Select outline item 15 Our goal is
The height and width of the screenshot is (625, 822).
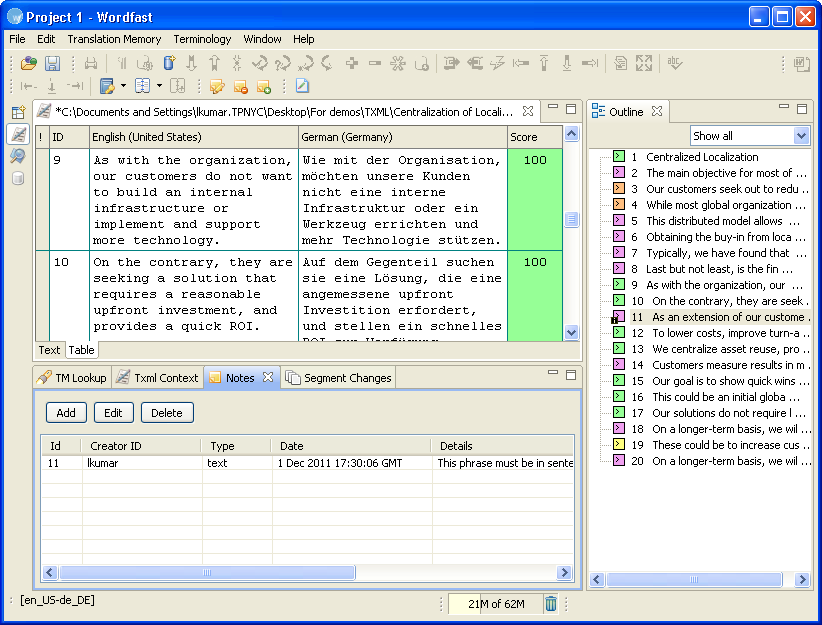coord(723,381)
